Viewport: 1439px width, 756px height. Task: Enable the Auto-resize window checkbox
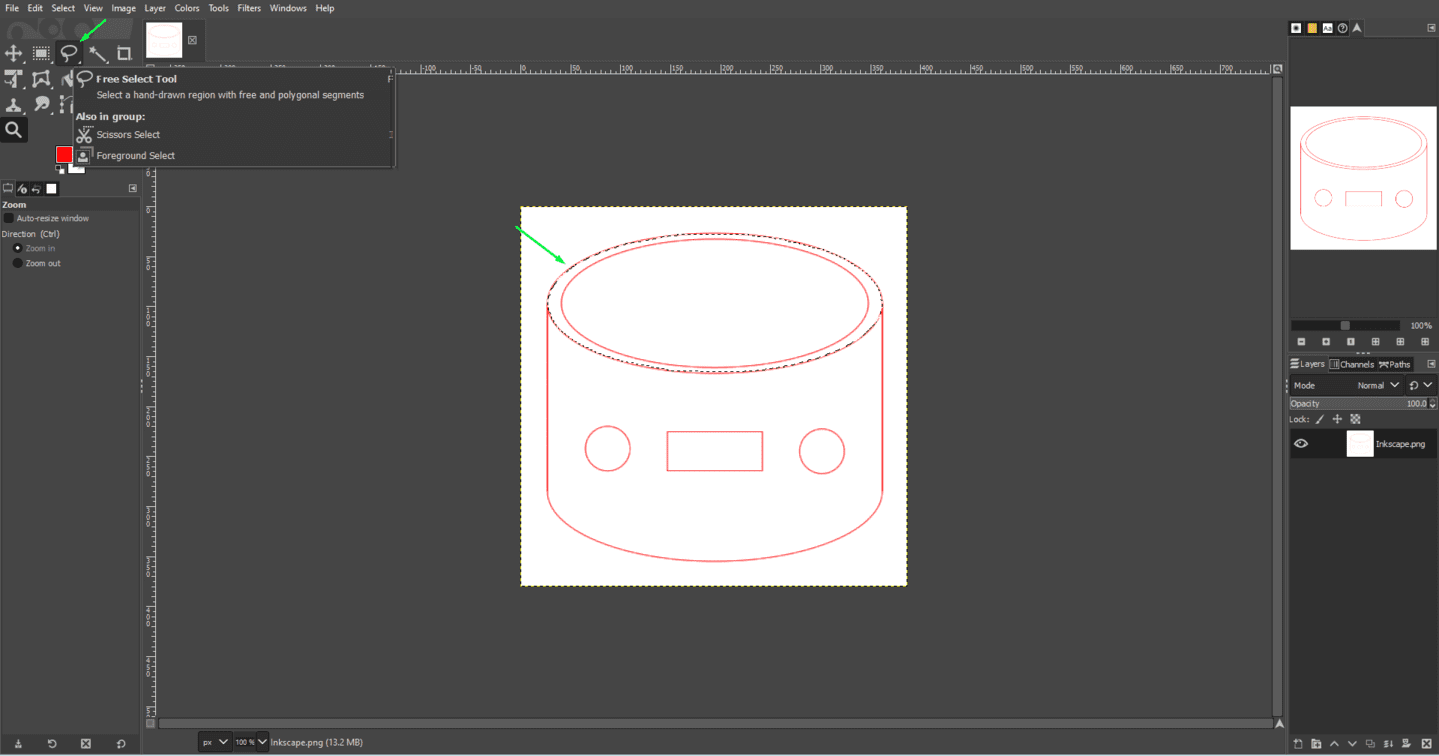(x=9, y=218)
